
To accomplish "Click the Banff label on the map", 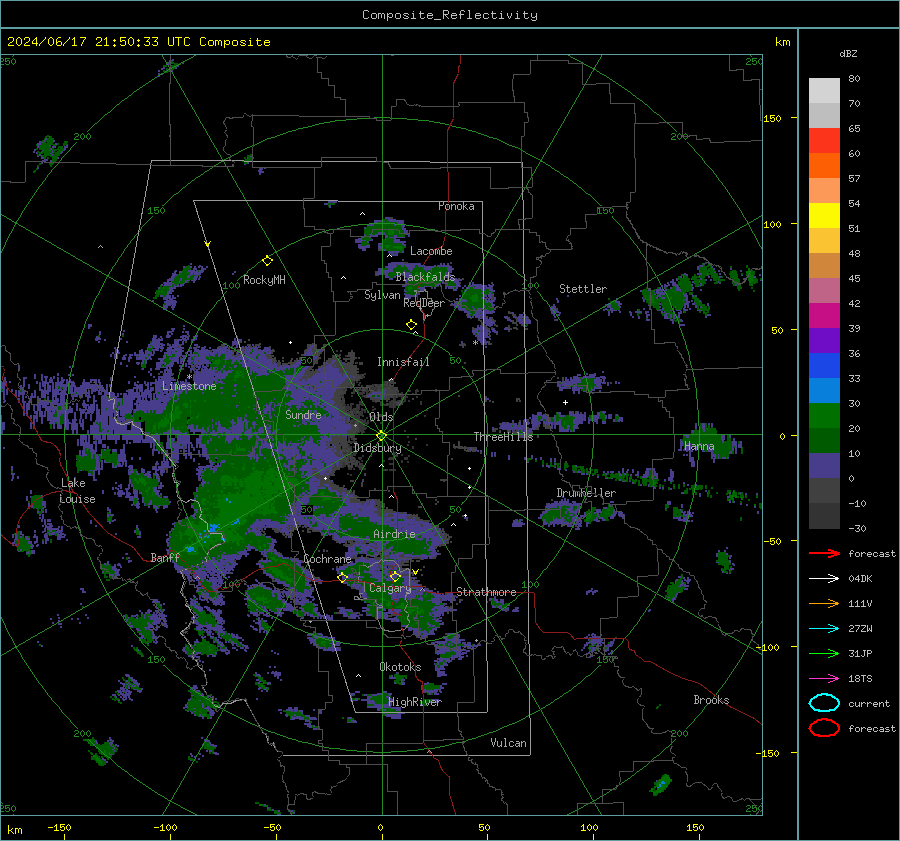I will [165, 557].
